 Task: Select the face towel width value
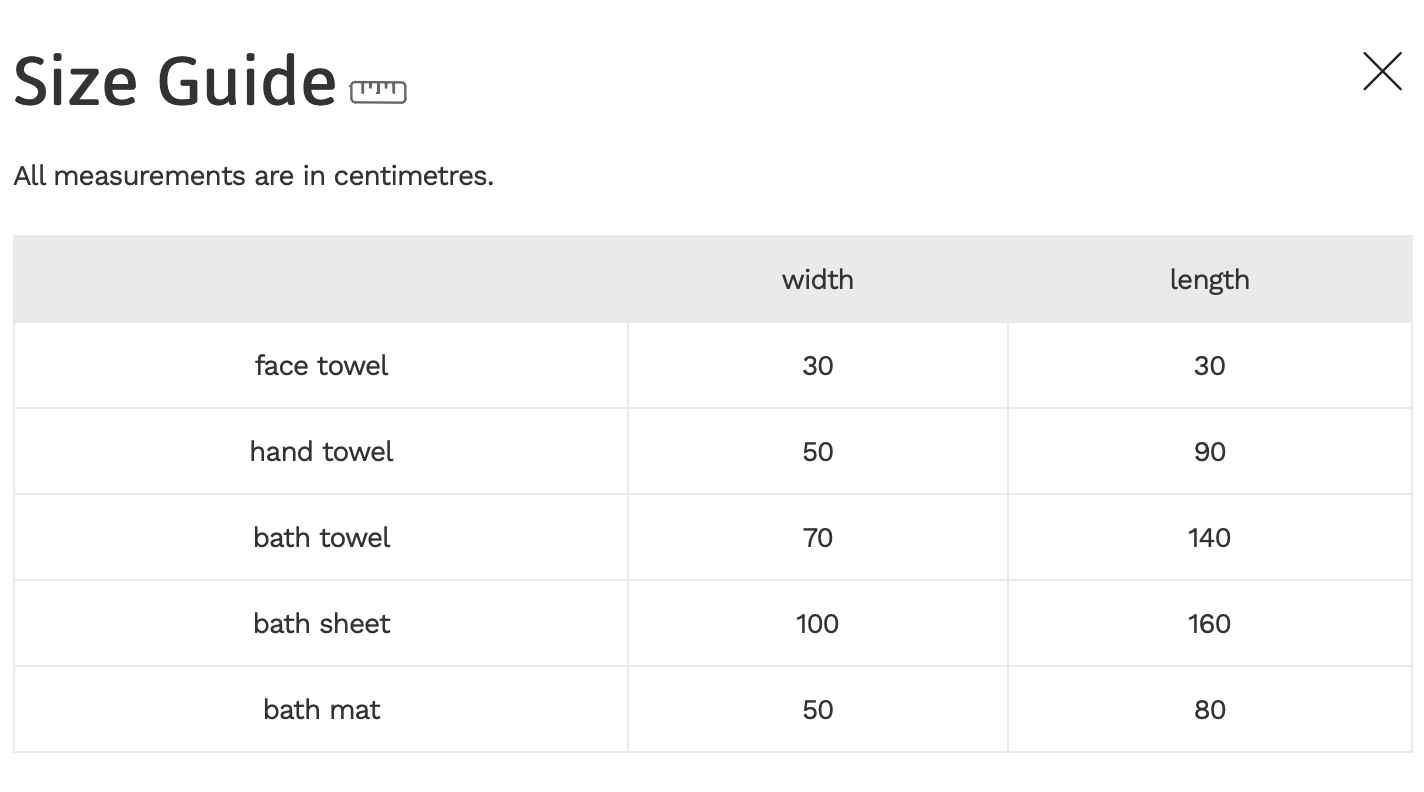tap(817, 365)
